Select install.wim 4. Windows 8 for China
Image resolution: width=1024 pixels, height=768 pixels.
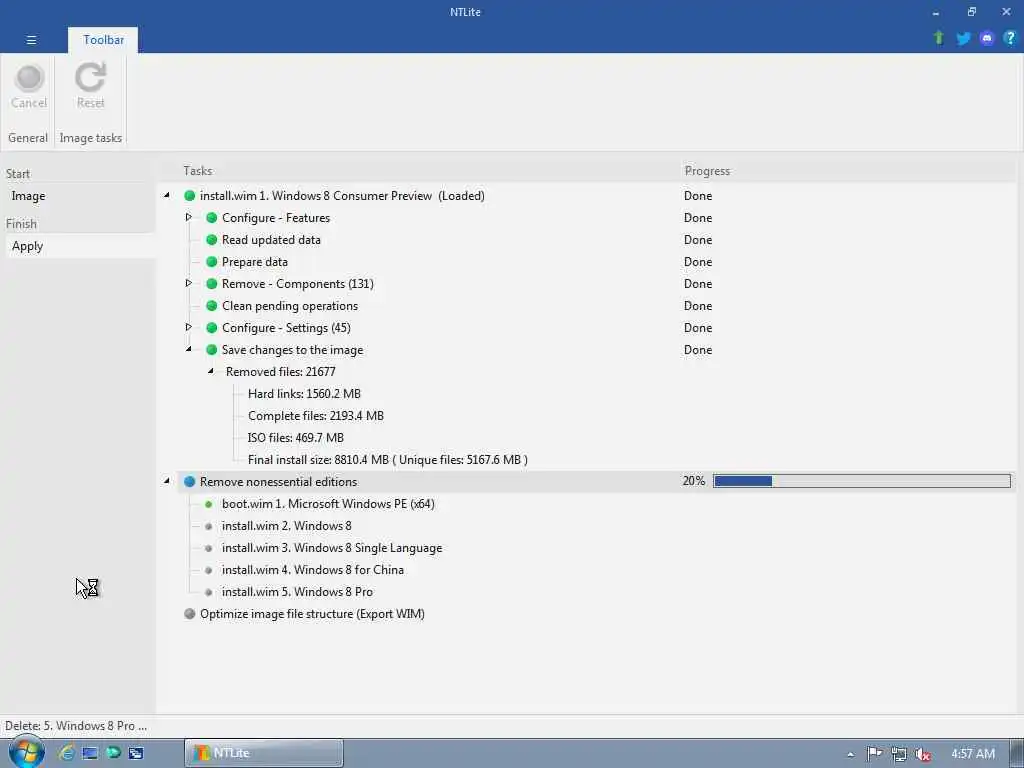[x=312, y=570]
